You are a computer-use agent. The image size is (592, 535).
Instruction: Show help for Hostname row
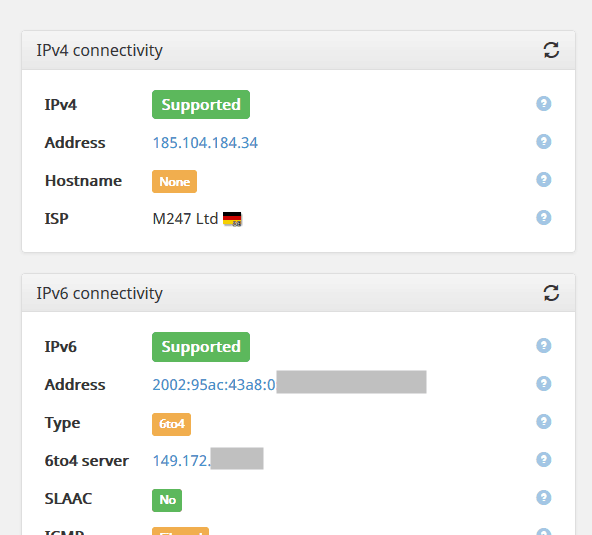tap(544, 179)
